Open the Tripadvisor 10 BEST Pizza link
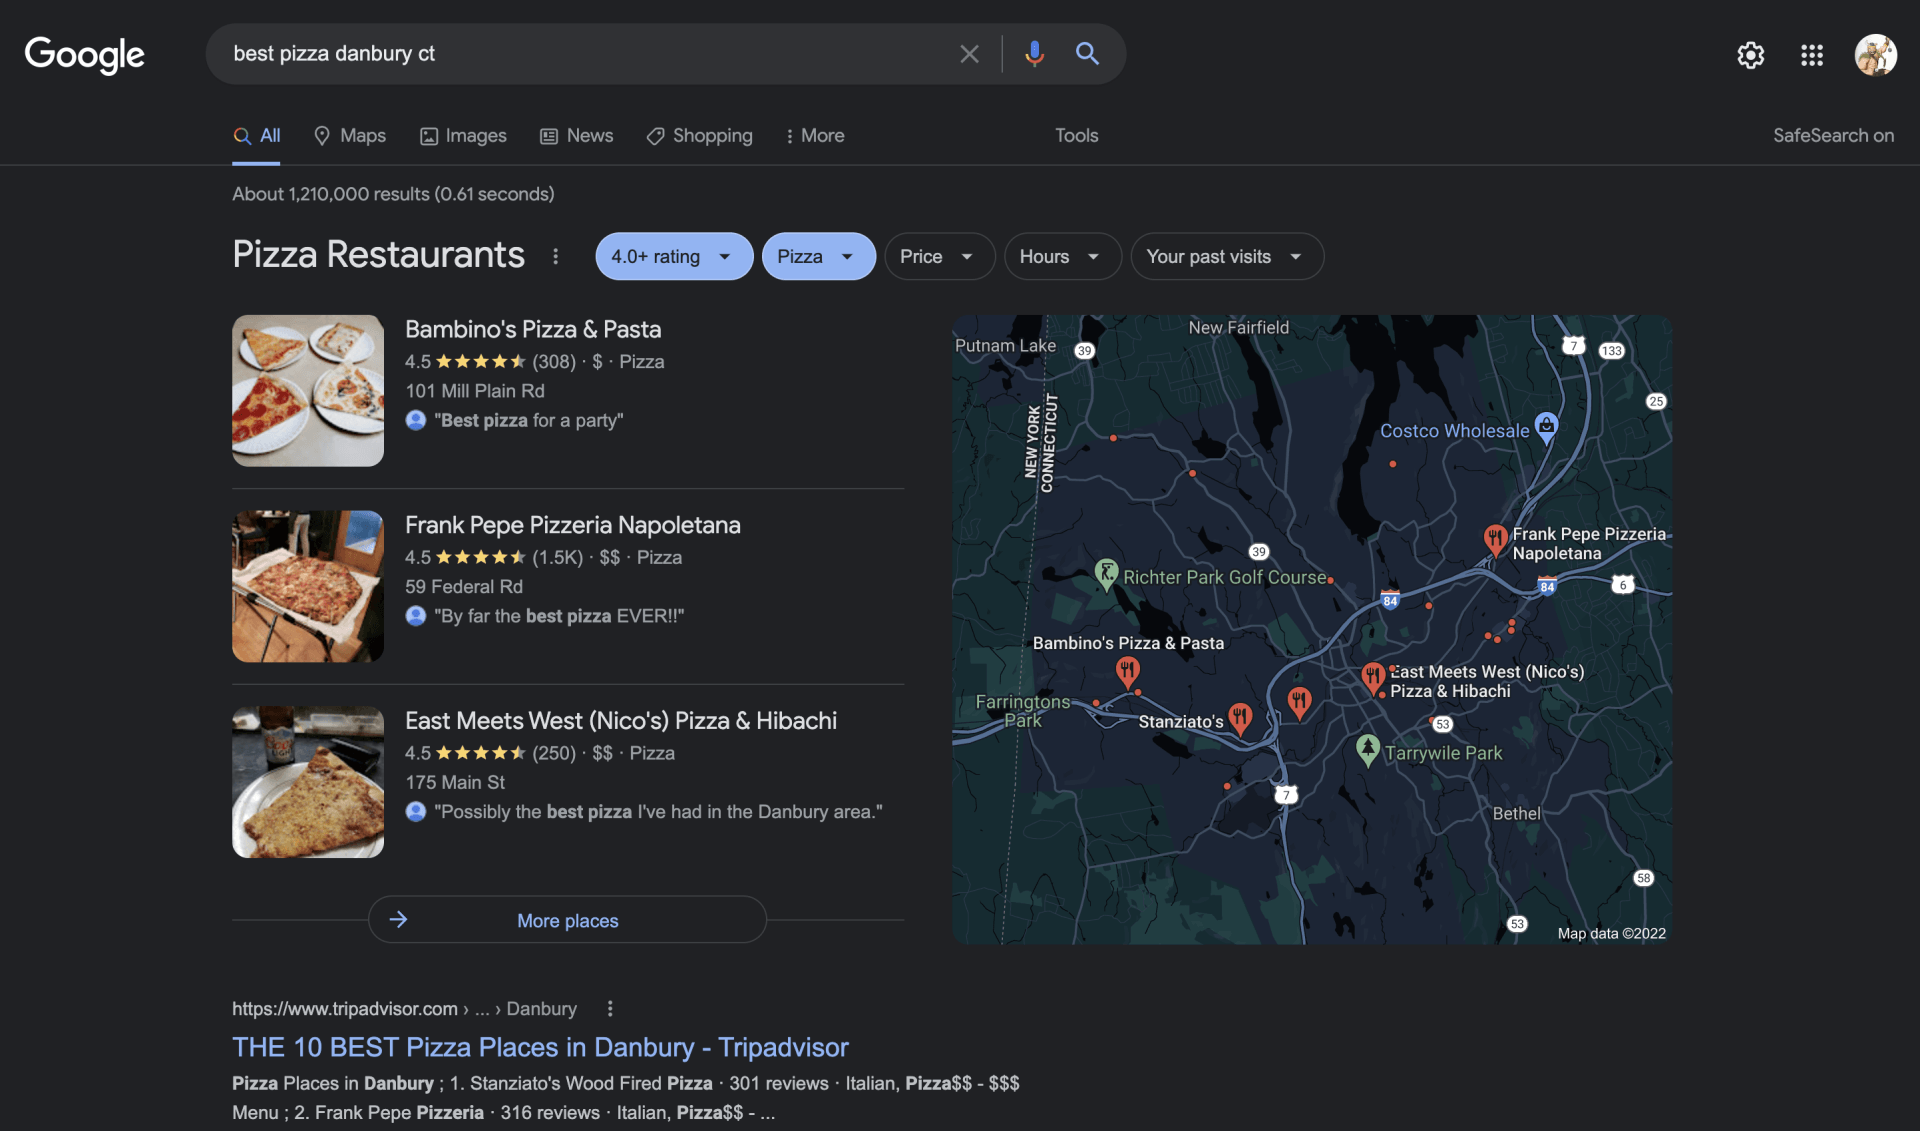 (x=540, y=1047)
